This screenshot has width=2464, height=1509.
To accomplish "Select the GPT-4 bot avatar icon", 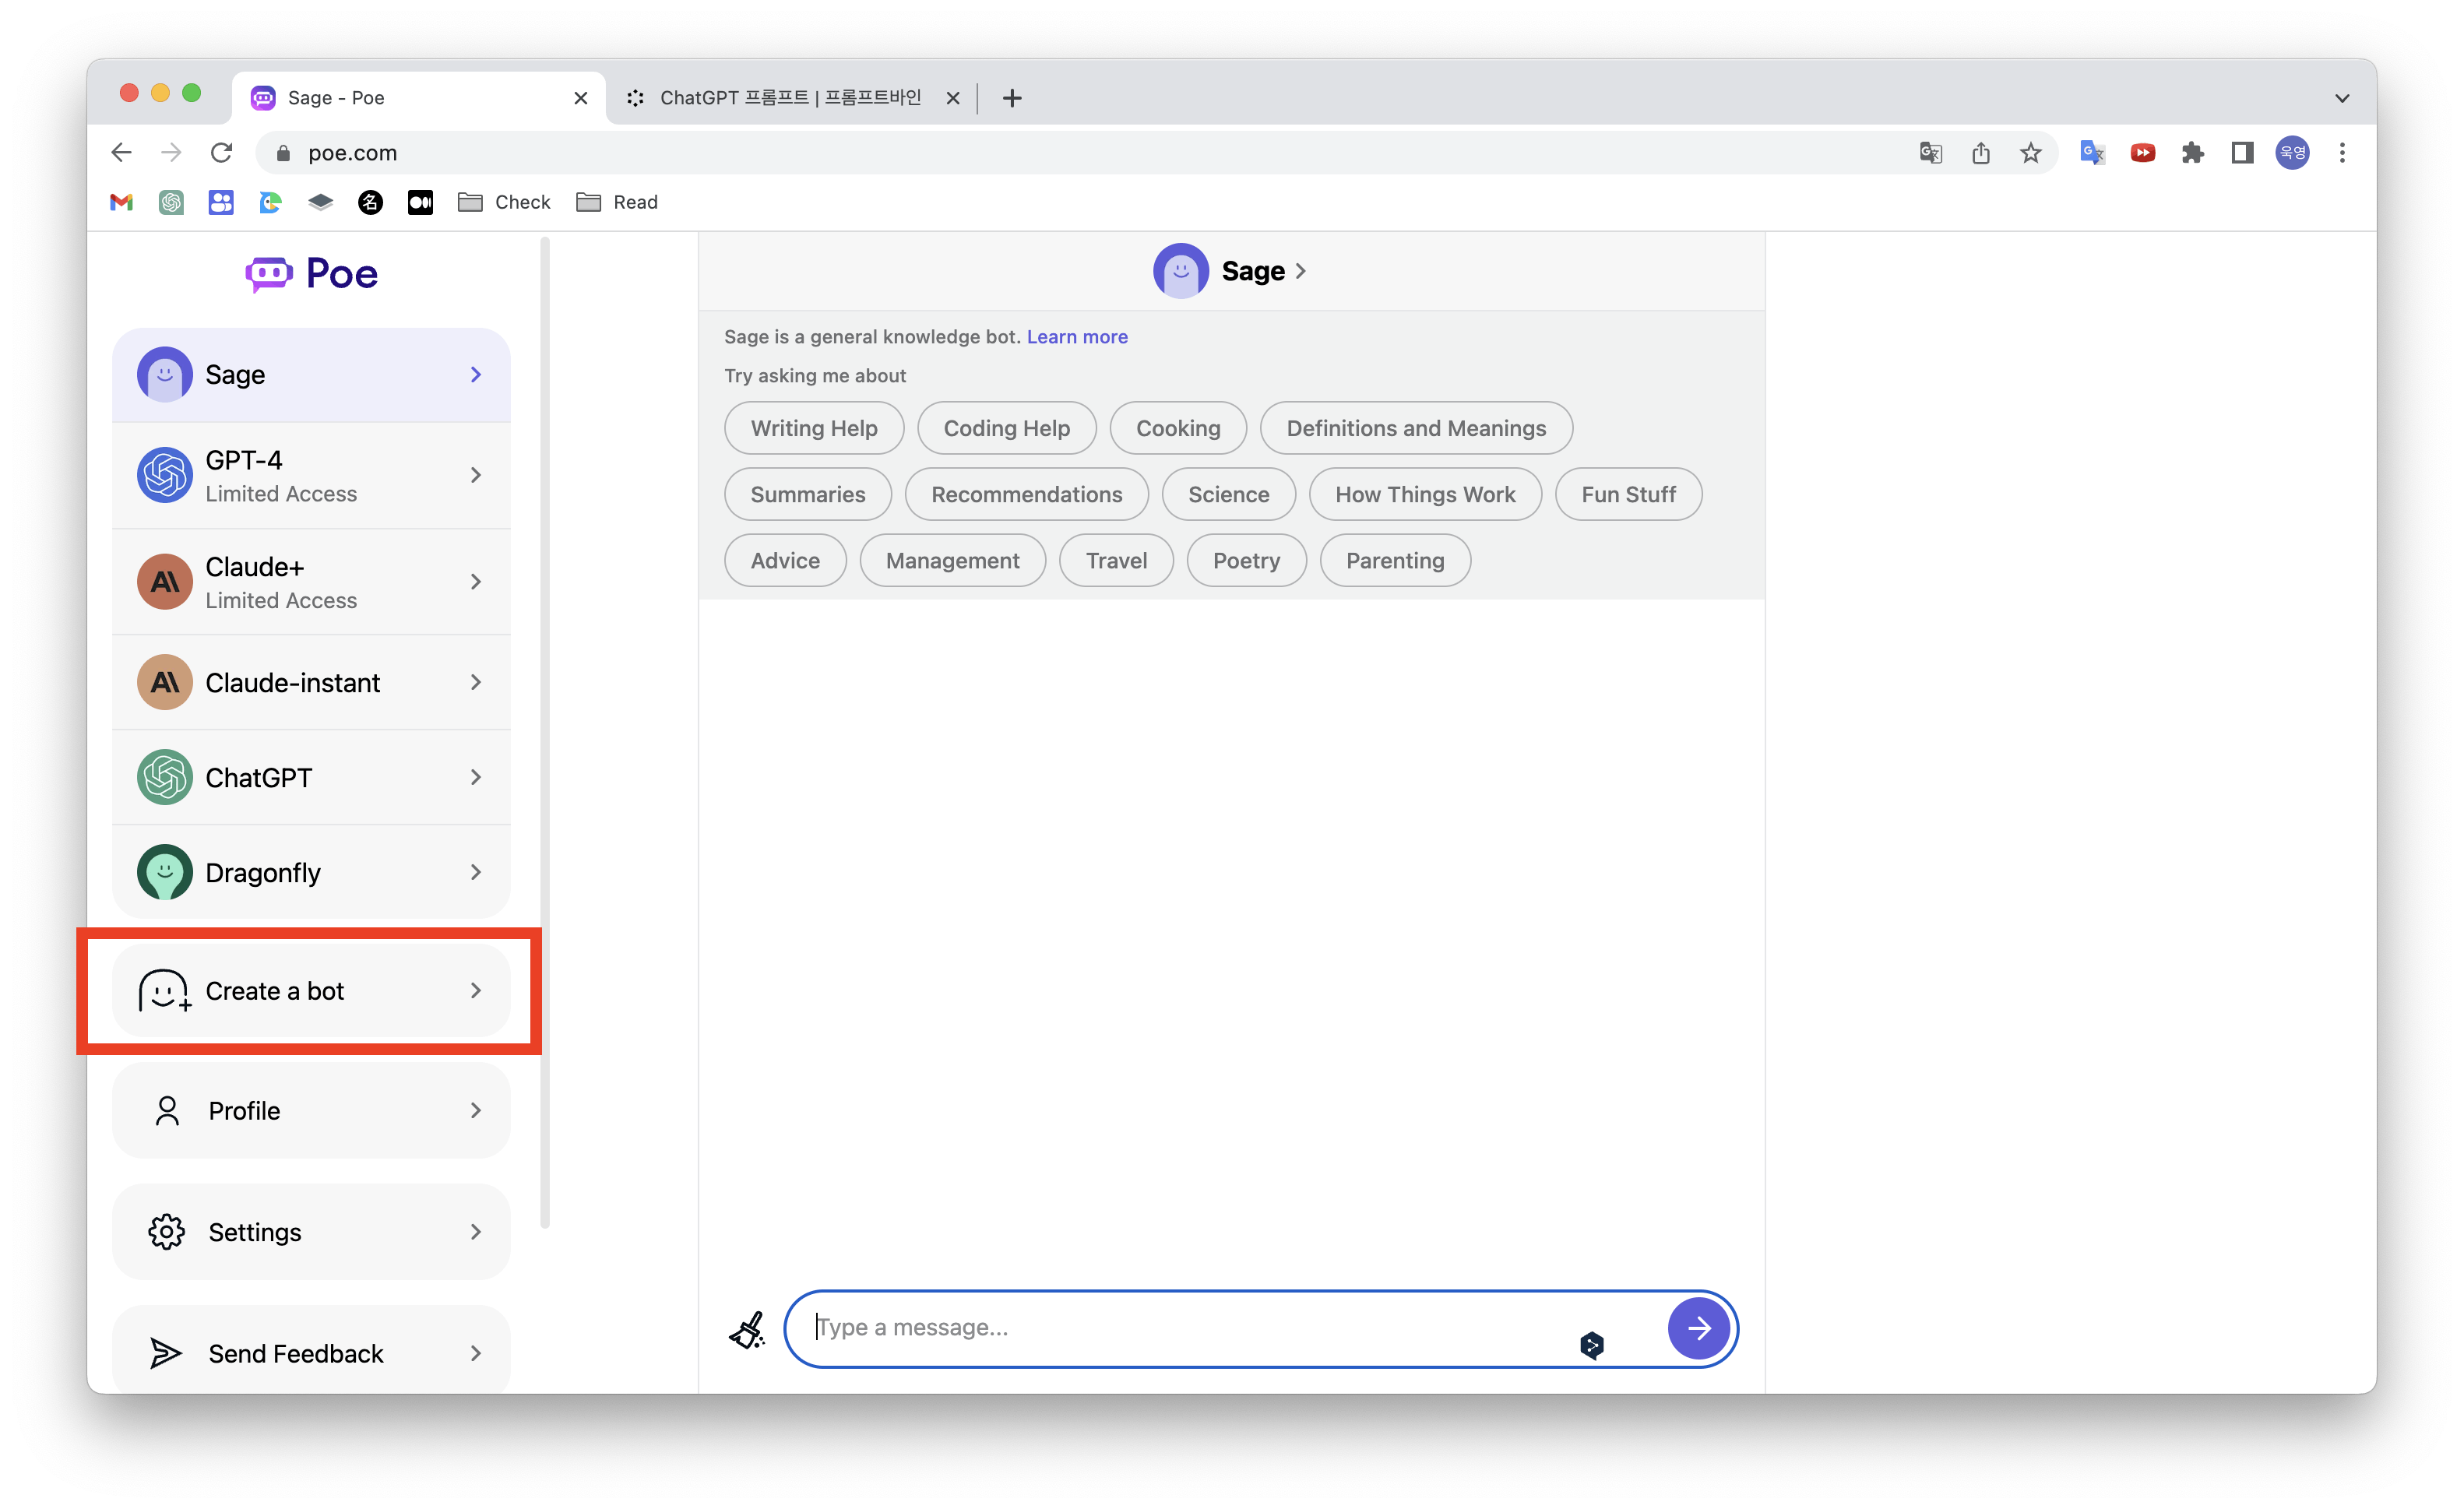I will pyautogui.click(x=164, y=475).
